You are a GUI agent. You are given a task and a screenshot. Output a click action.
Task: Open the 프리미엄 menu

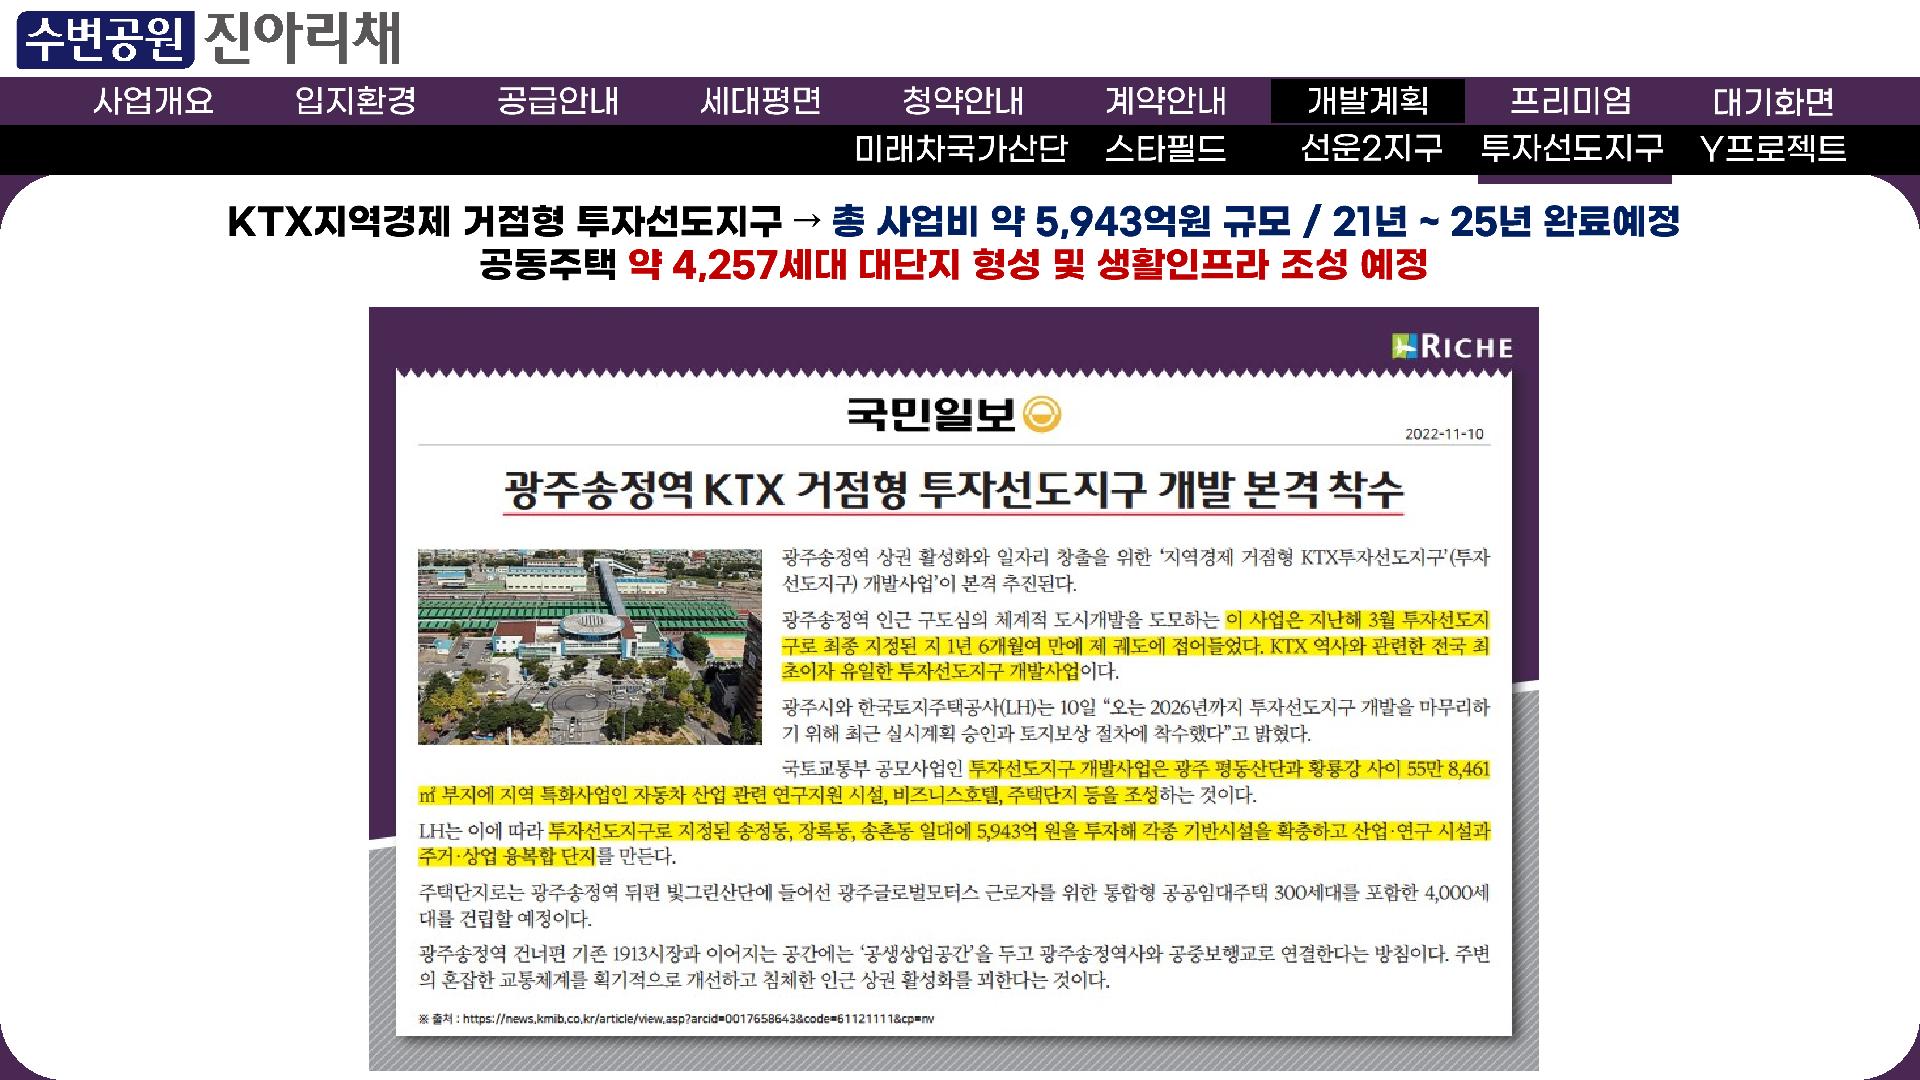click(1570, 101)
